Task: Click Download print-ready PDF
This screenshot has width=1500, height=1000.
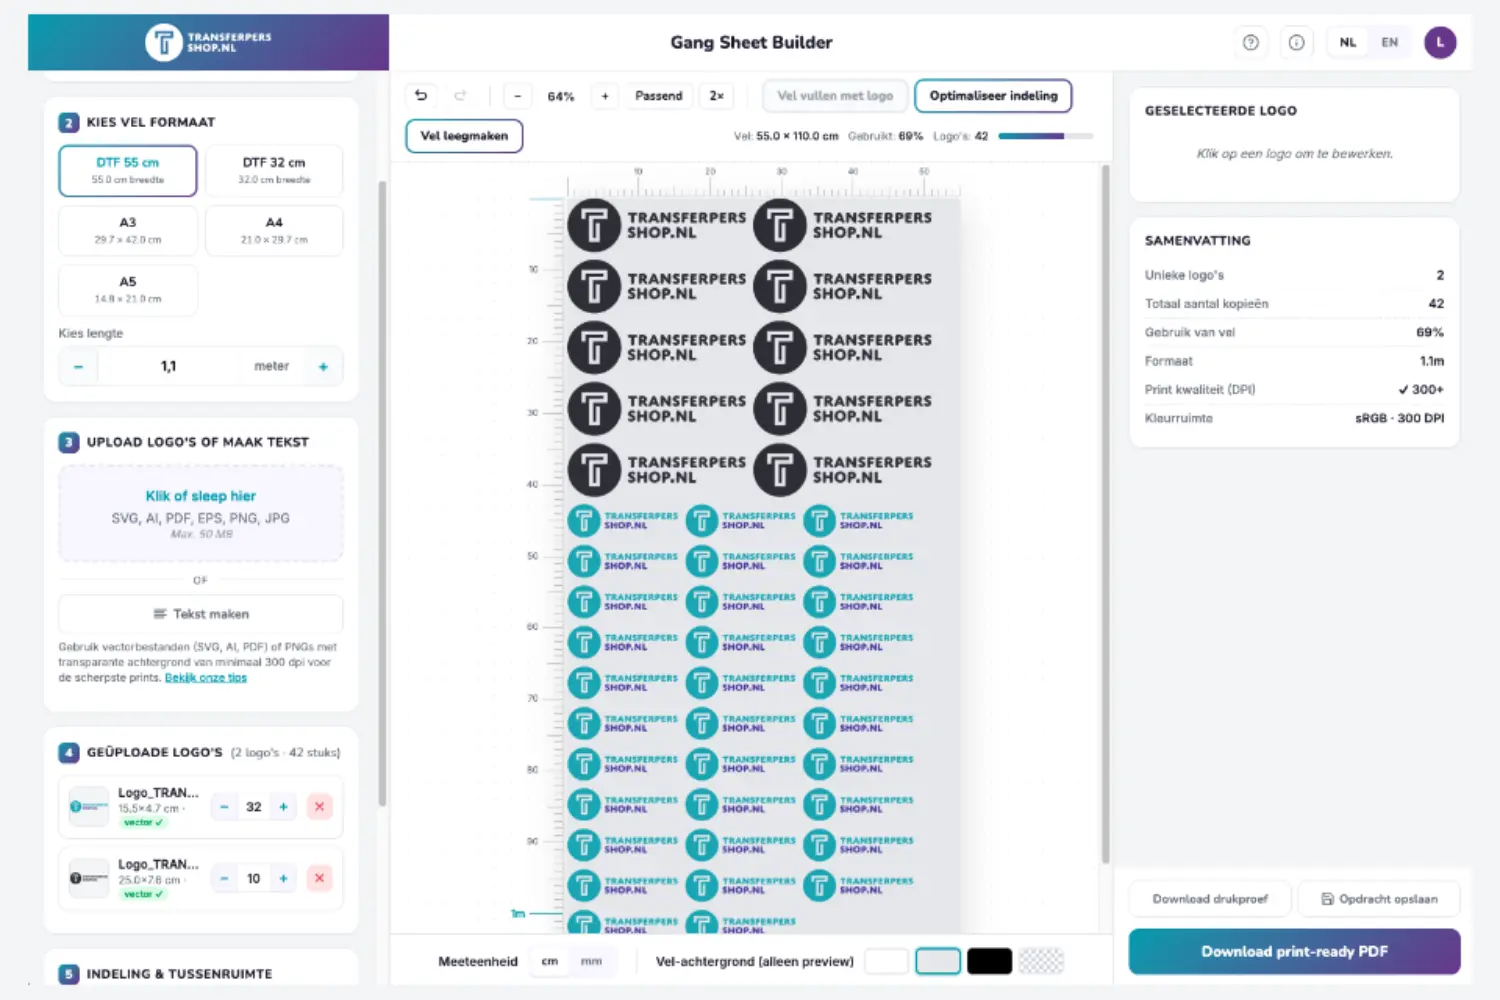Action: [x=1294, y=952]
